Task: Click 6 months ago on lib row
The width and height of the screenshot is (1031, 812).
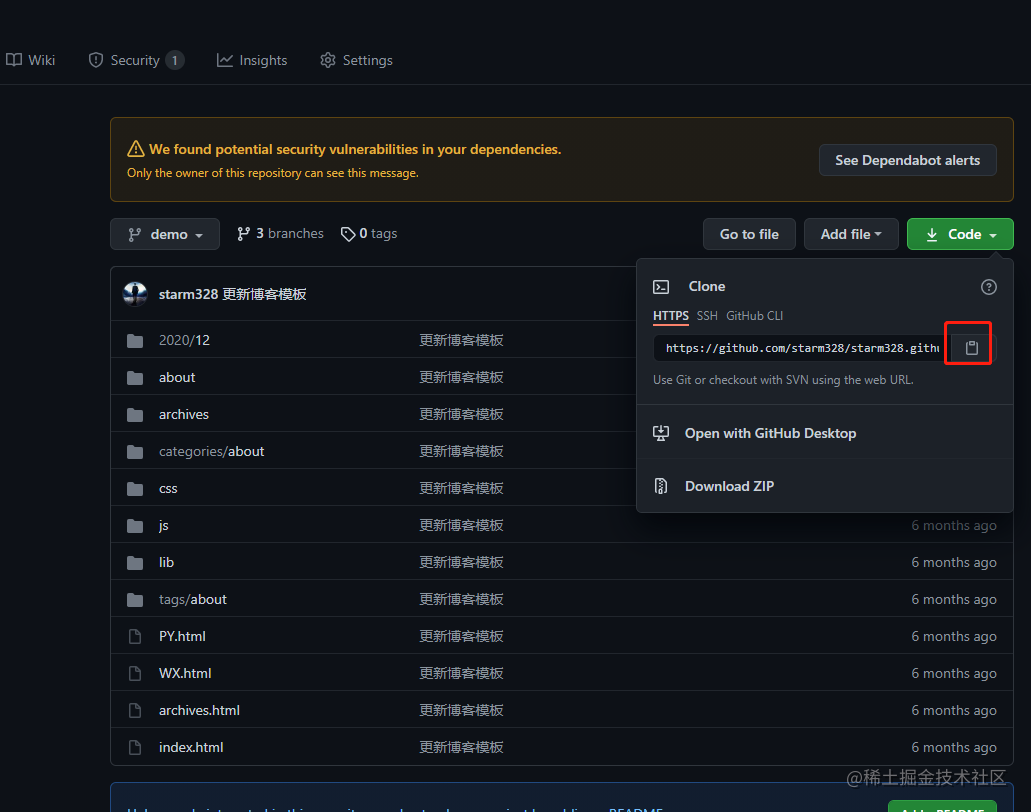Action: 953,562
